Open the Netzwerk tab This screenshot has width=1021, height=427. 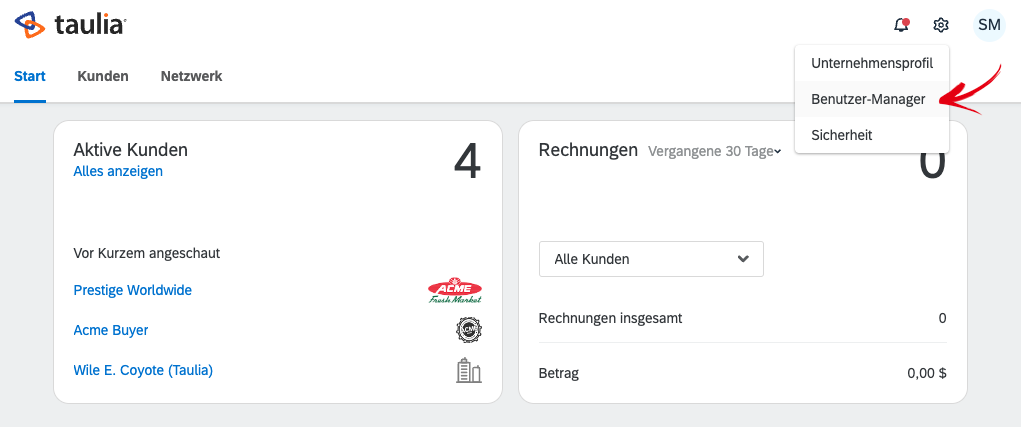click(x=191, y=76)
